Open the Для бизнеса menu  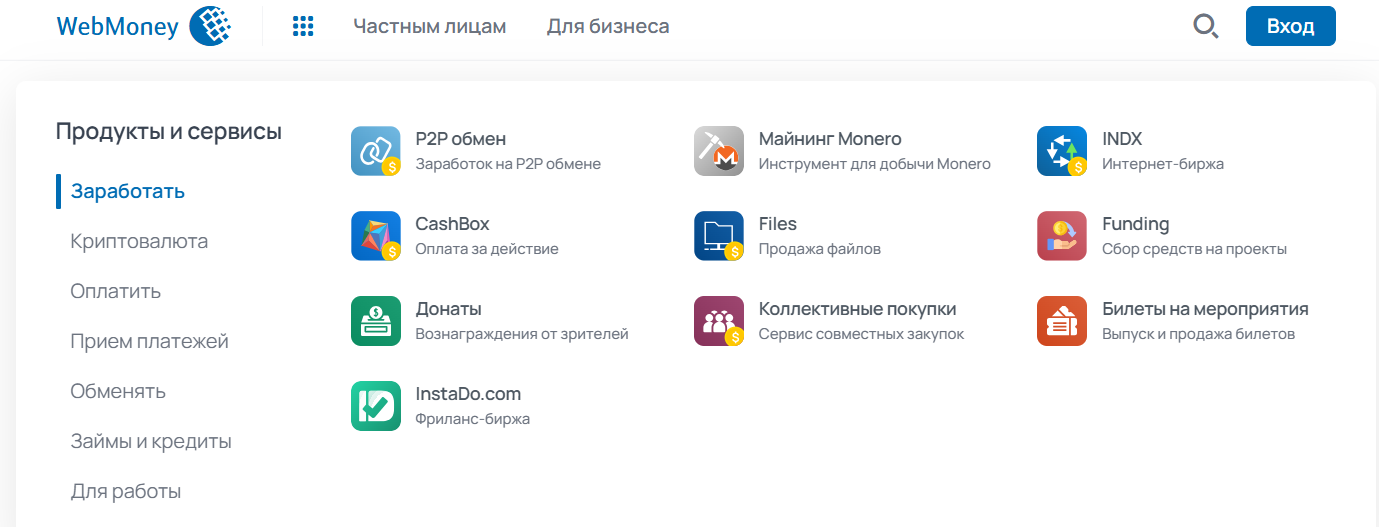point(608,27)
